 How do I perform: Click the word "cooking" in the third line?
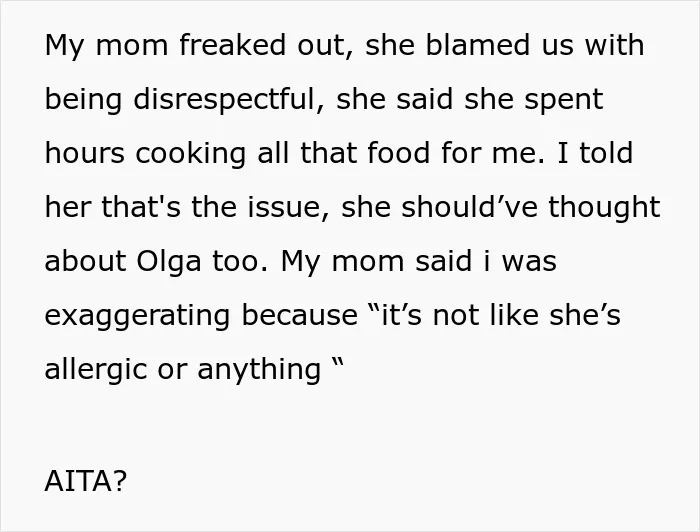point(191,154)
